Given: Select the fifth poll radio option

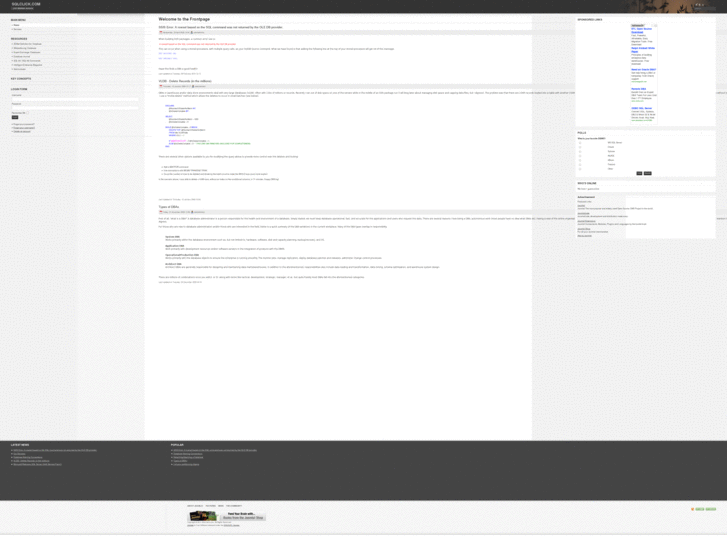Looking at the screenshot, I should (580, 160).
